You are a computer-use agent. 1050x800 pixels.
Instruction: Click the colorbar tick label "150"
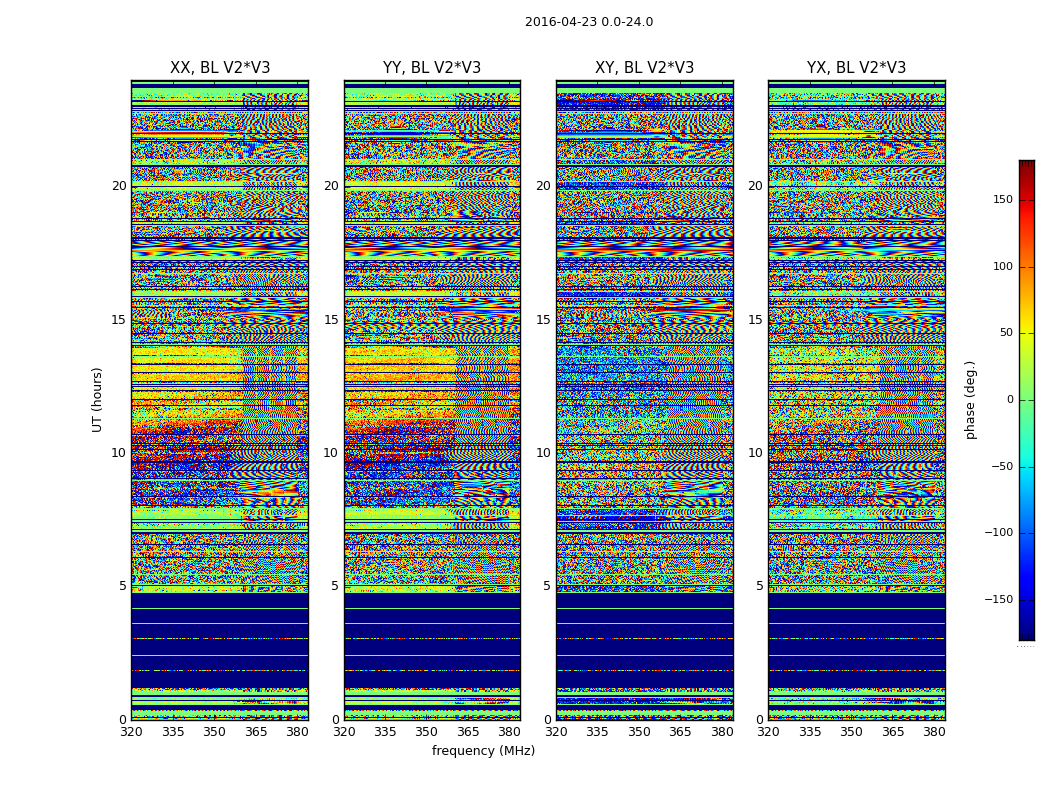pyautogui.click(x=1003, y=199)
